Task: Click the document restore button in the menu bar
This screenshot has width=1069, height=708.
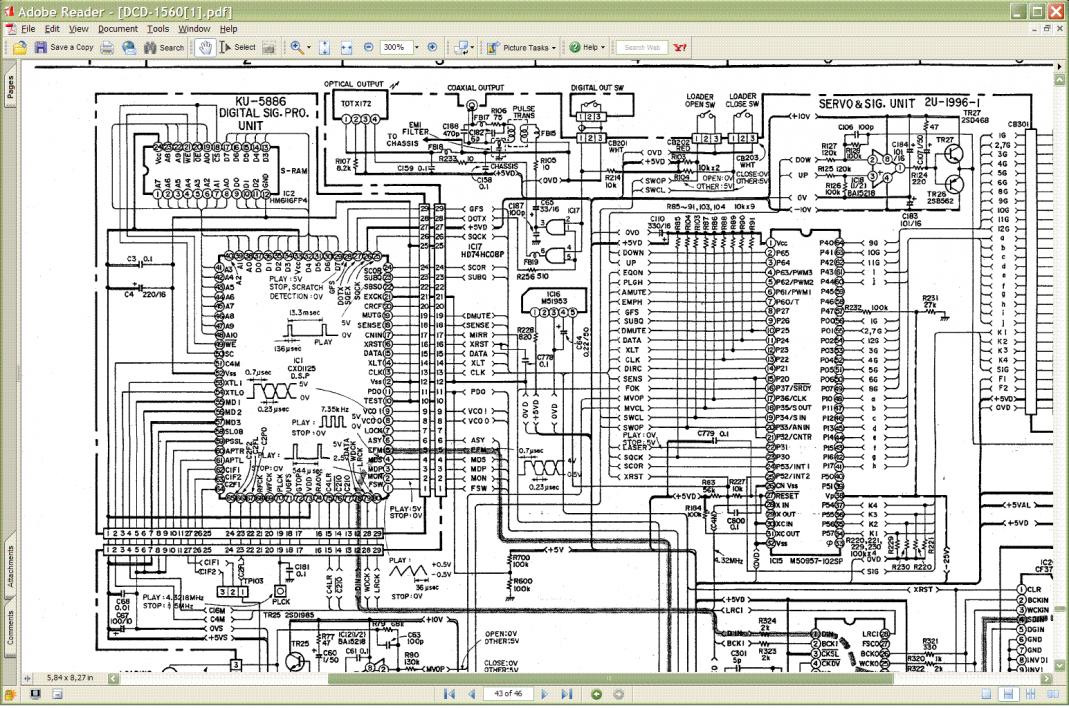Action: (1048, 28)
